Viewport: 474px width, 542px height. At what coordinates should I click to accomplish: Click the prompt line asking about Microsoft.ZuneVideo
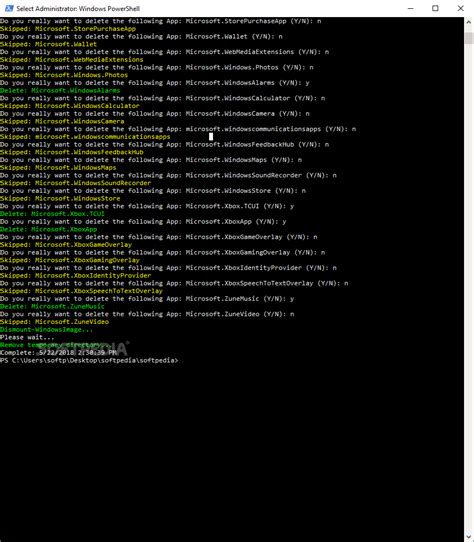click(147, 315)
